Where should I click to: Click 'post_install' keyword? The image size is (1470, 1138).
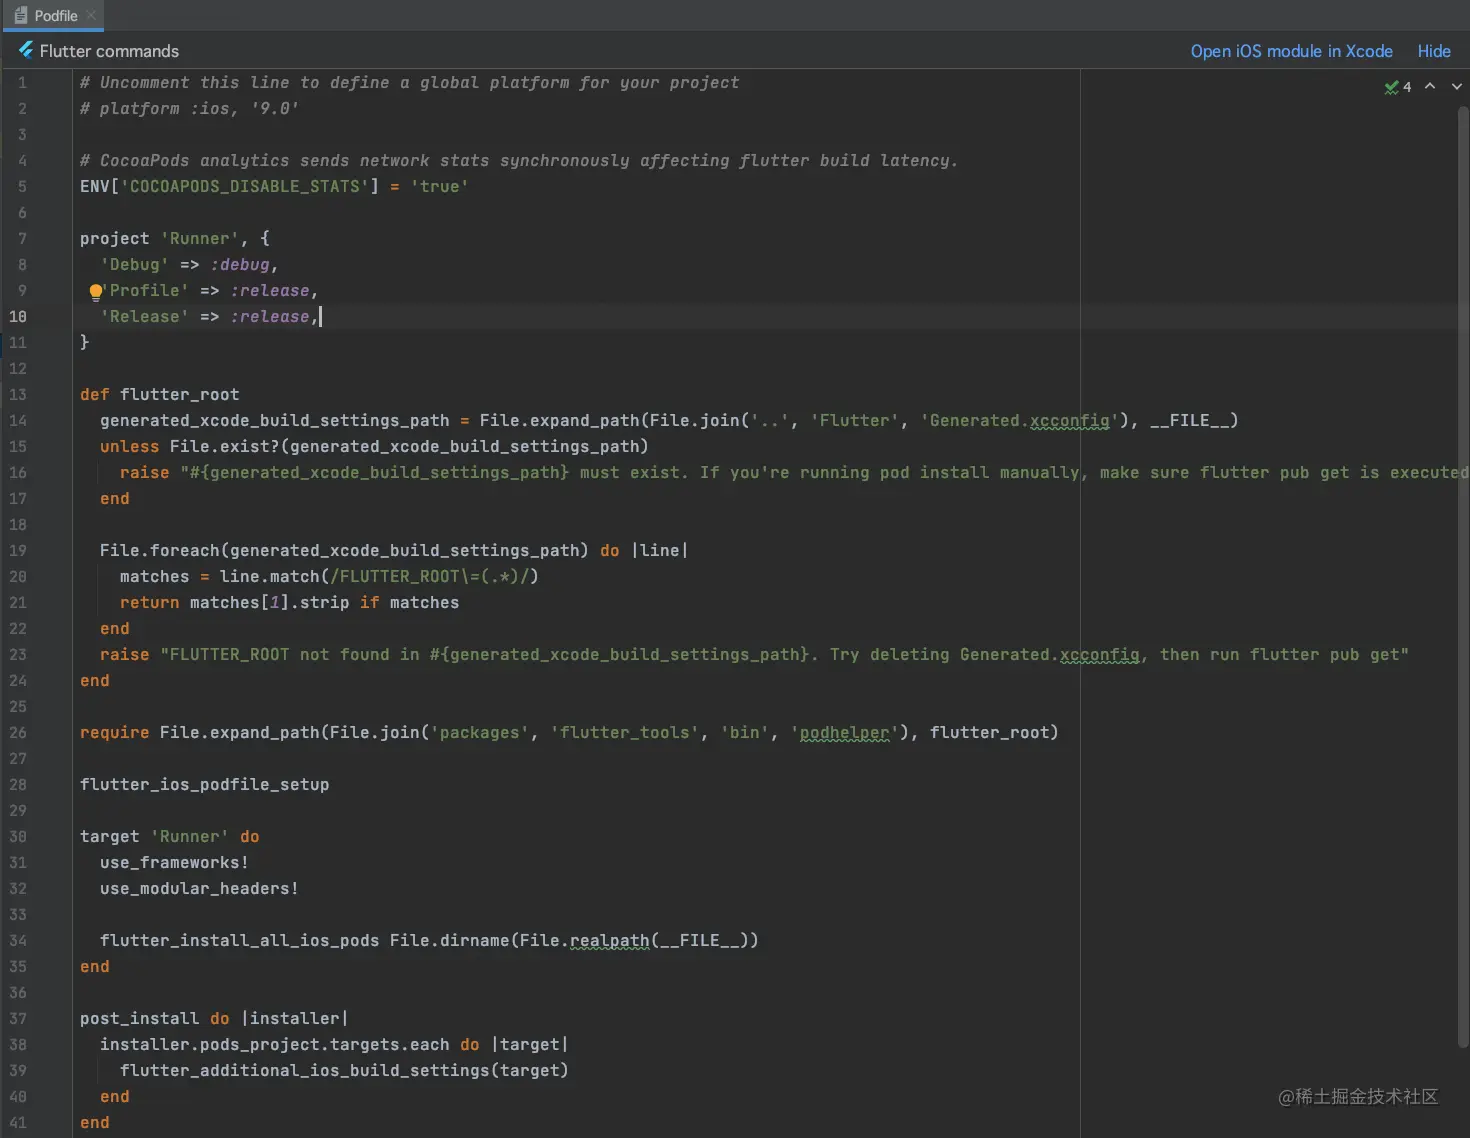[139, 1018]
